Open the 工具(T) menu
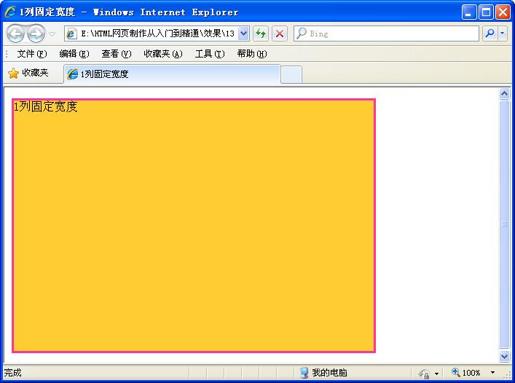Screen dimensions: 515x383 click(210, 54)
